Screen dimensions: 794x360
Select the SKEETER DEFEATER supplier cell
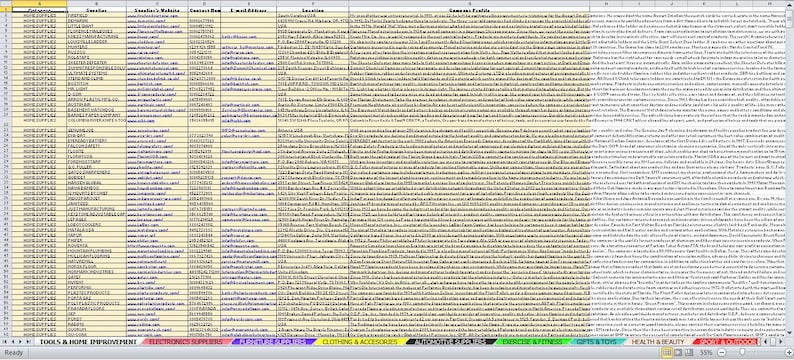(96, 62)
